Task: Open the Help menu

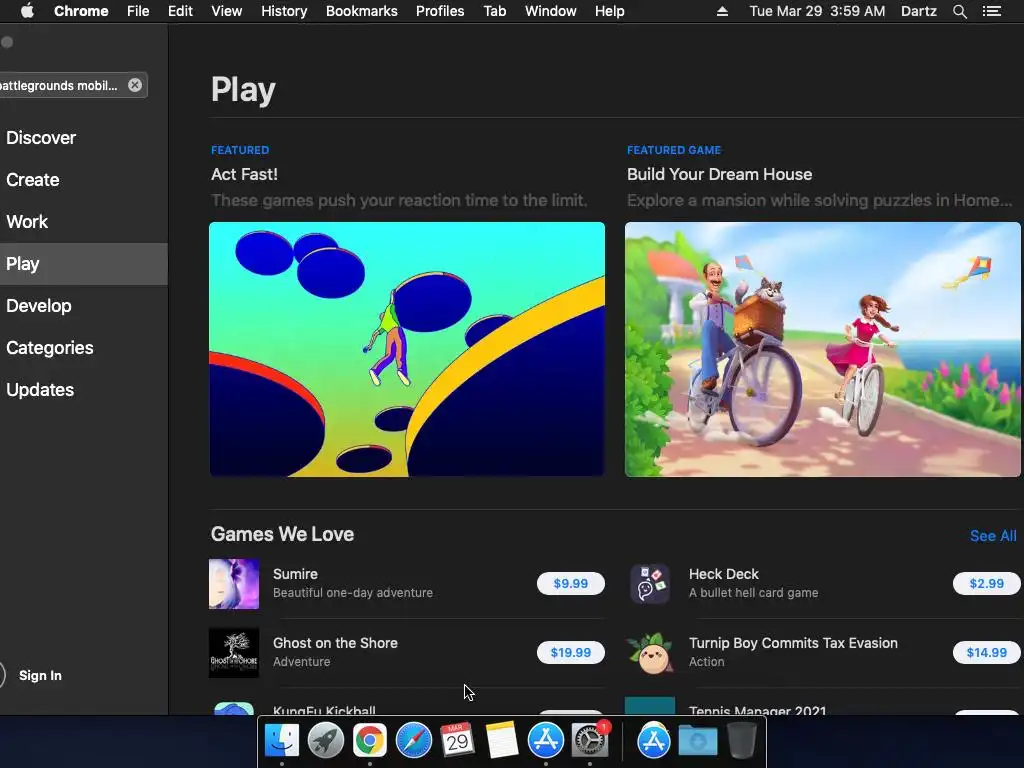Action: pyautogui.click(x=609, y=11)
